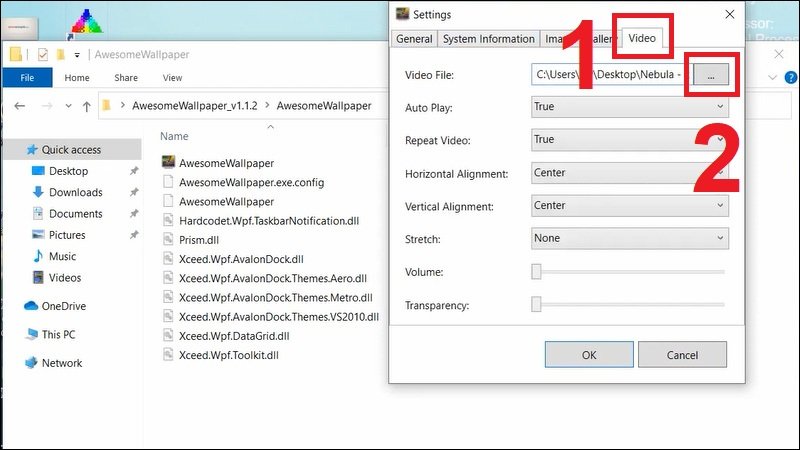Expand the Repeat Video dropdown
This screenshot has width=800, height=450.
[x=629, y=140]
